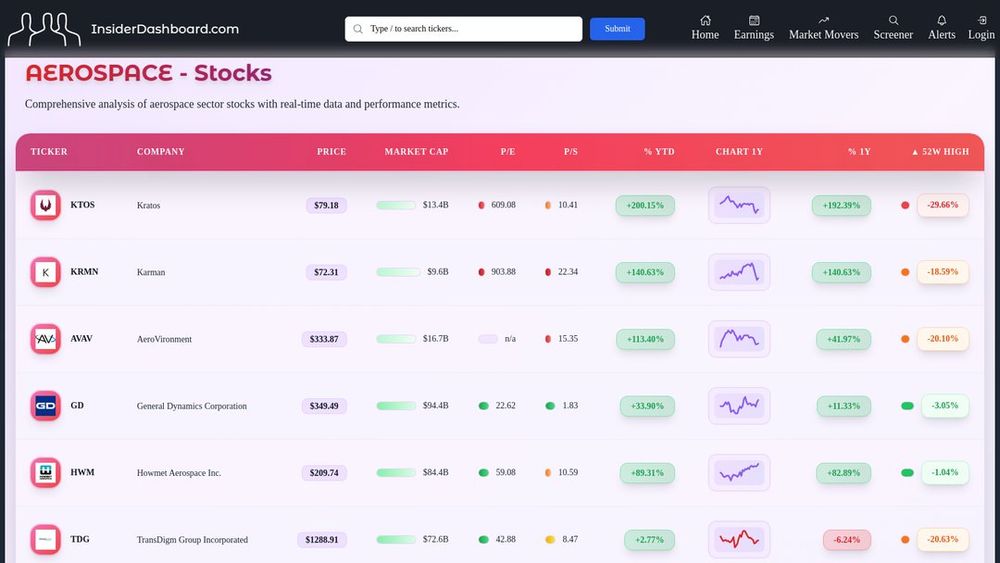The image size is (1000, 563).
Task: Open the KRMN one-year chart thumbnail
Action: tap(739, 272)
